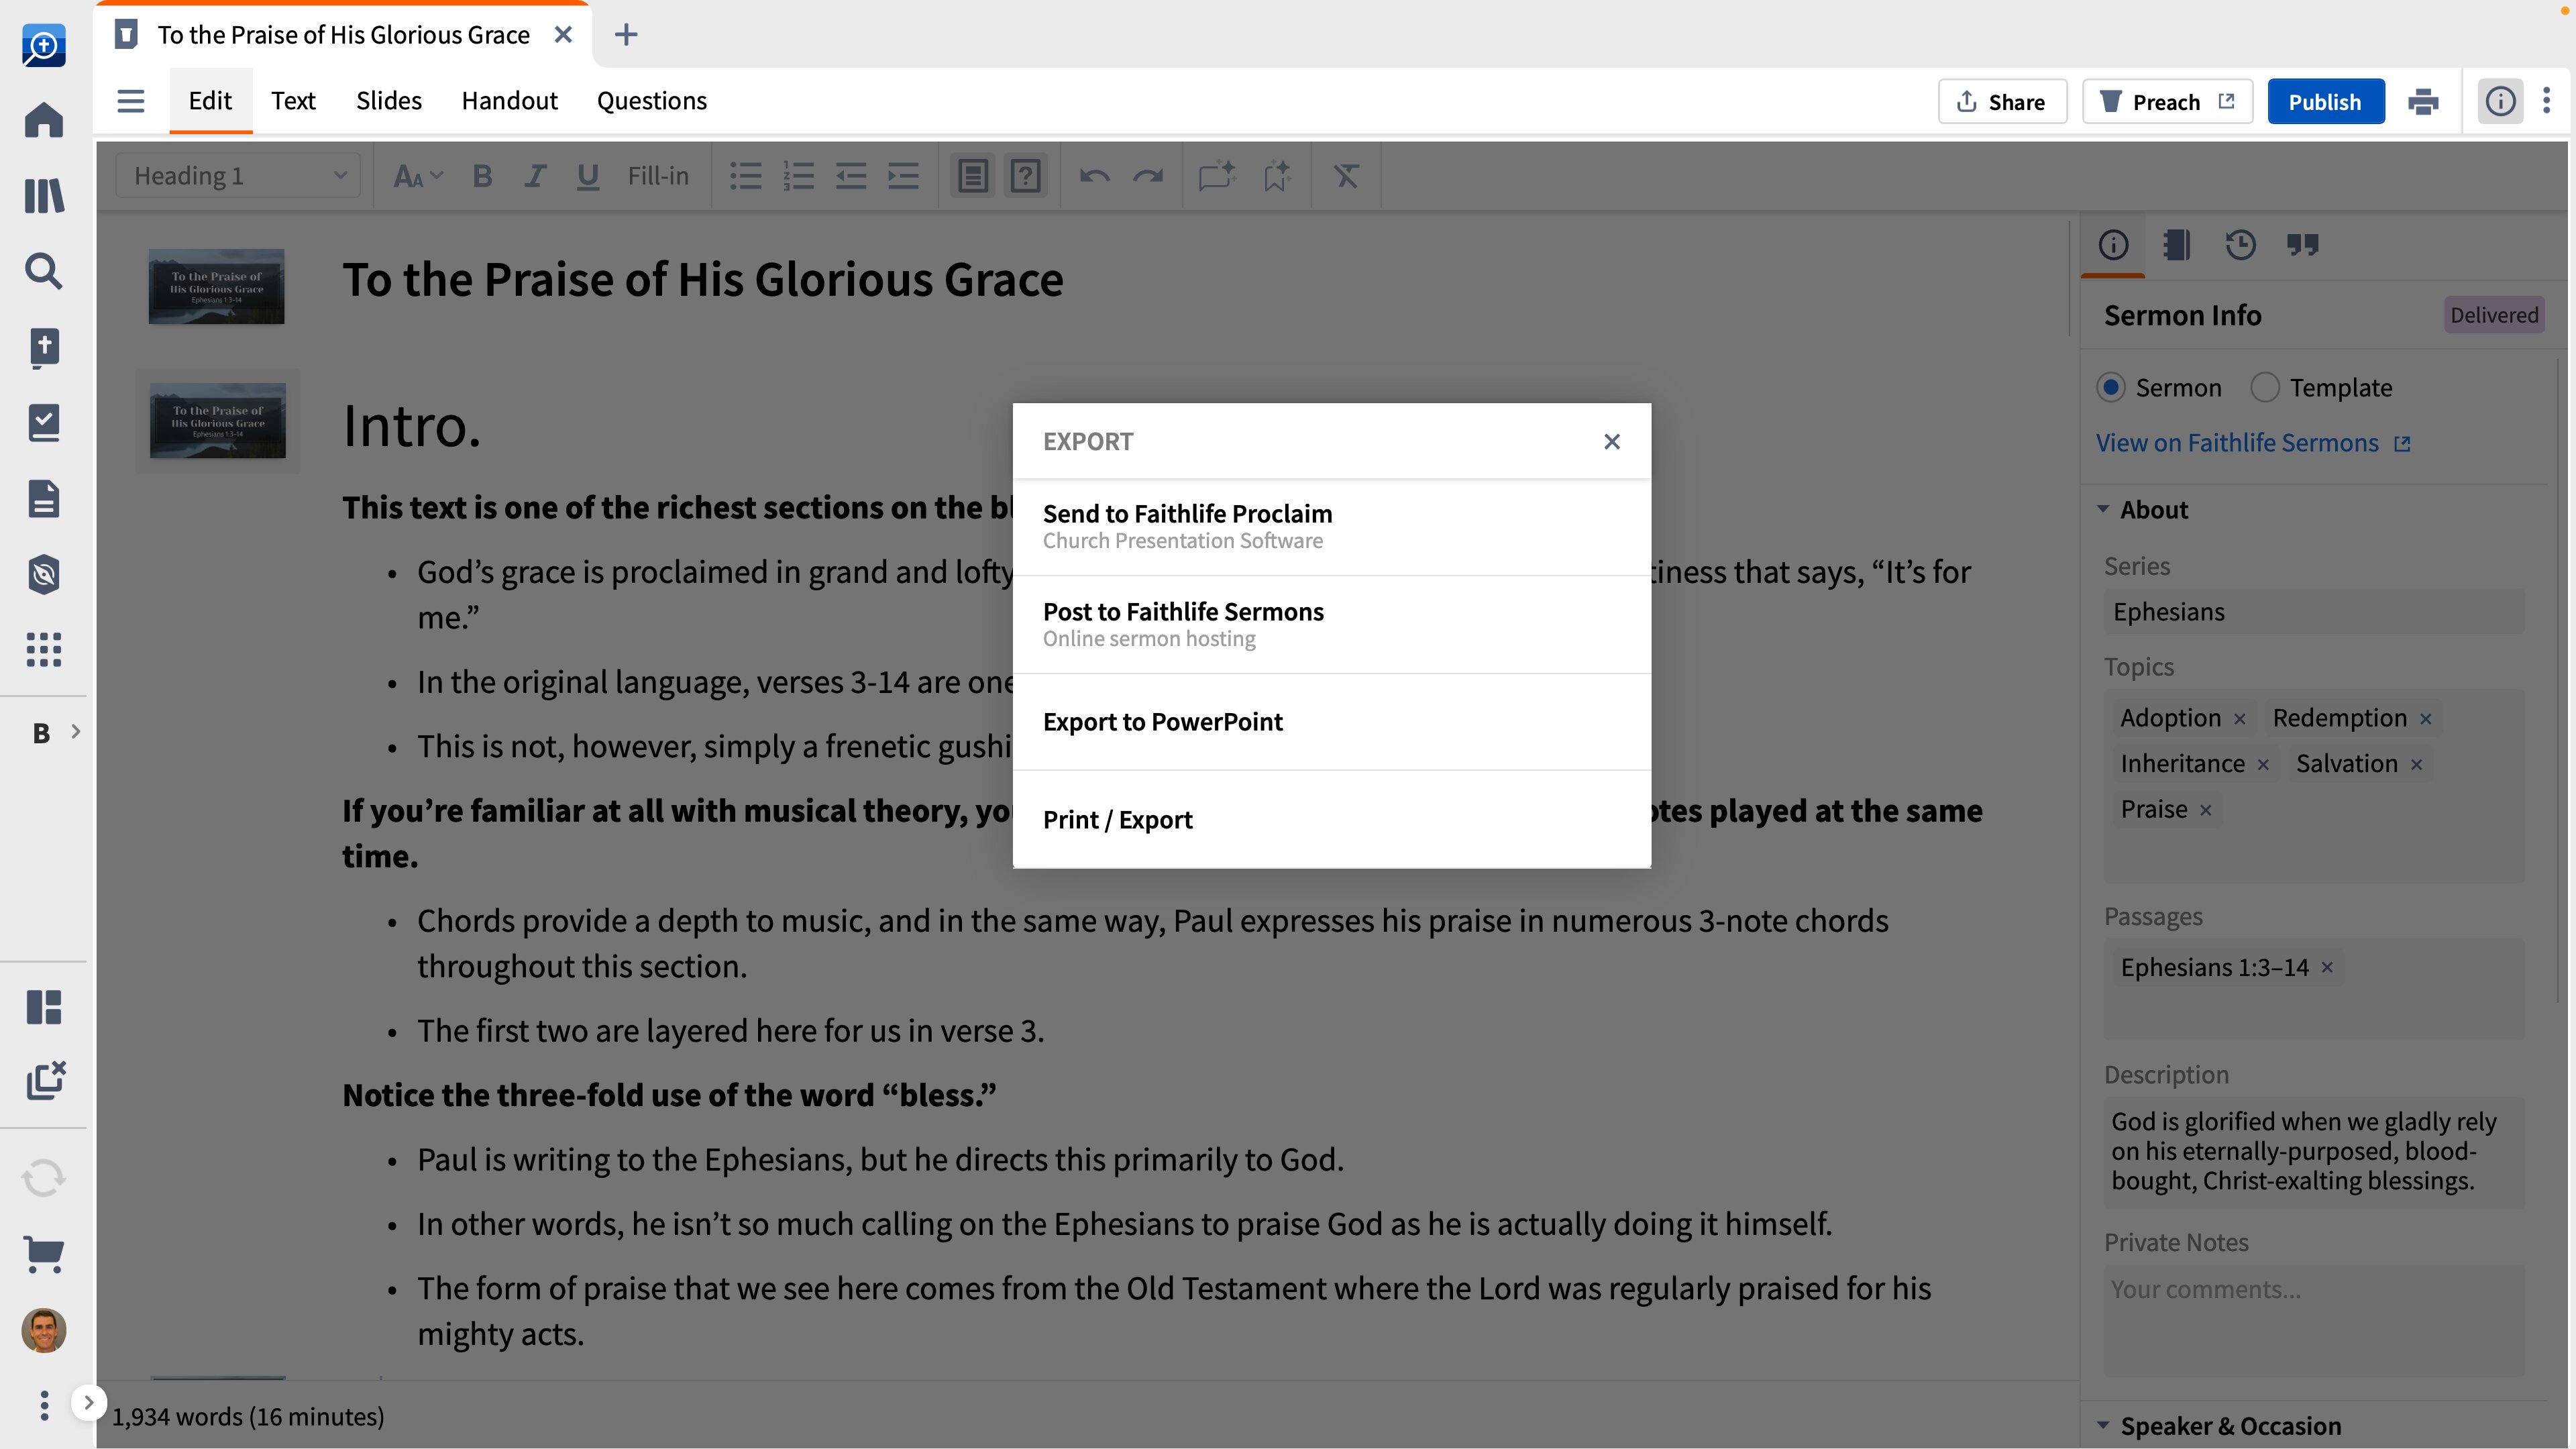The height and width of the screenshot is (1449, 2576).
Task: Click the redo icon in toolbar
Action: pos(1148,175)
